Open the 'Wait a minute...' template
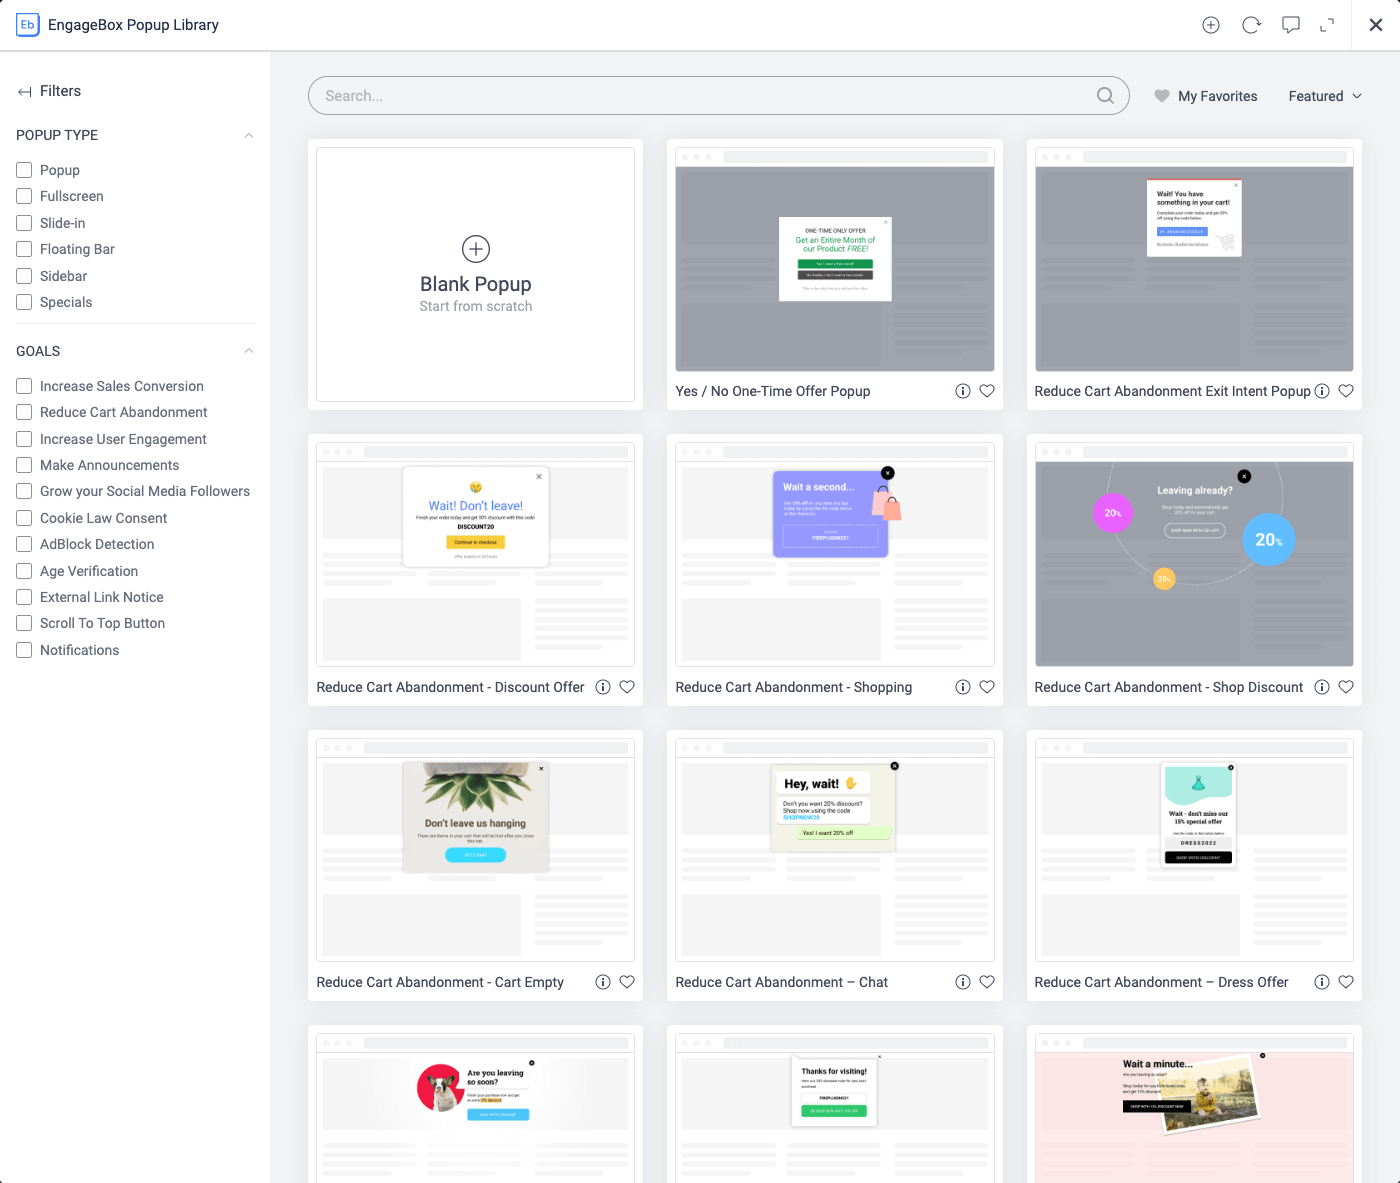 click(1194, 1108)
